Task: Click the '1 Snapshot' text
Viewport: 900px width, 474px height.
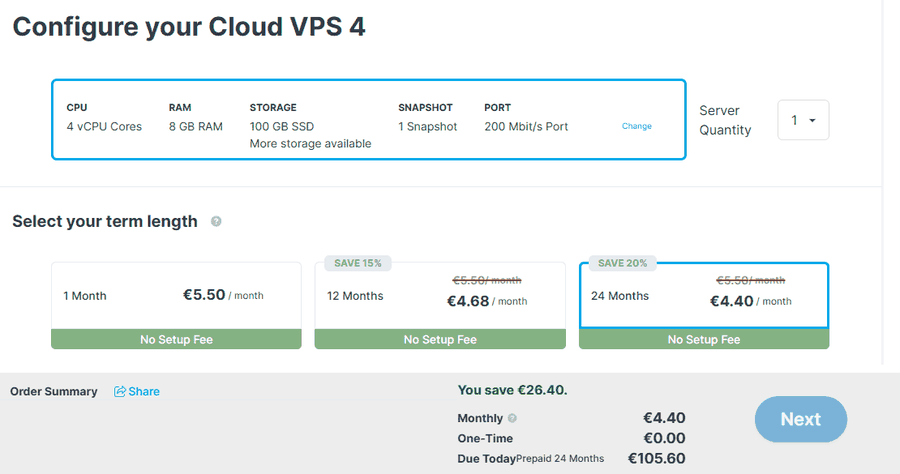Action: (x=428, y=126)
